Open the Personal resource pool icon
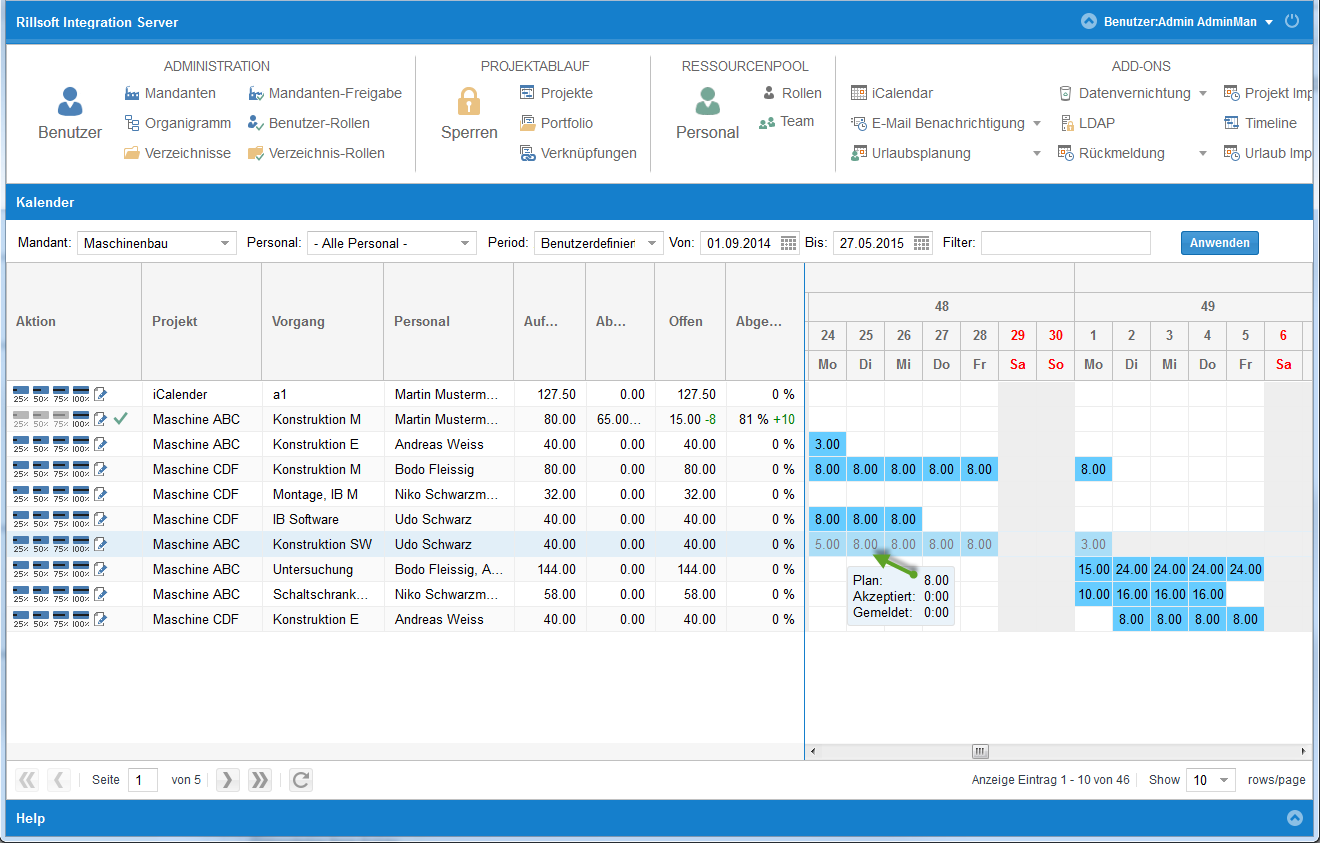Screen dimensions: 1320x843 [707, 102]
